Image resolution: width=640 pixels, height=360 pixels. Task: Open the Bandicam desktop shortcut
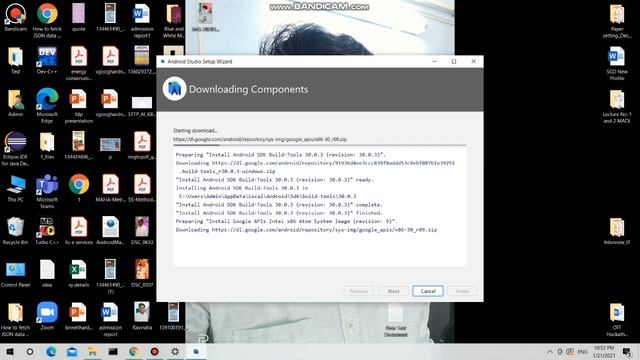click(x=16, y=17)
